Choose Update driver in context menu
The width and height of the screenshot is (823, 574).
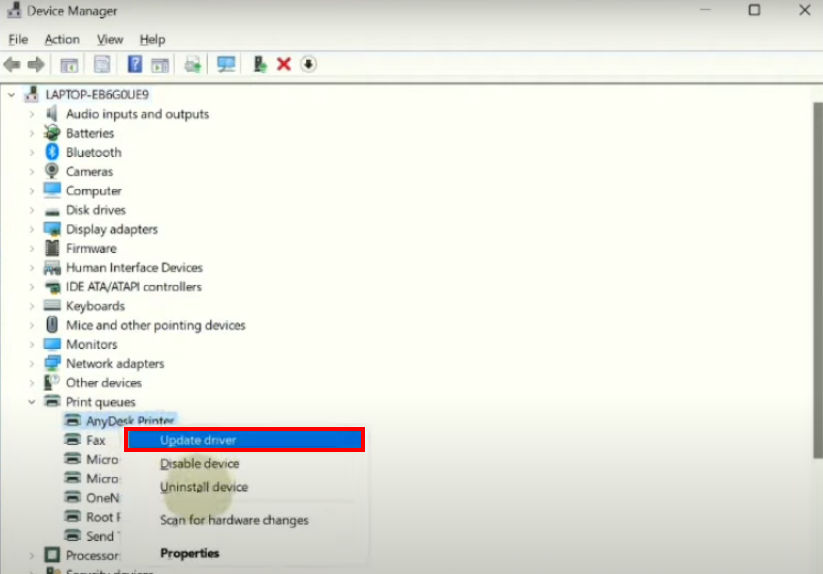245,440
